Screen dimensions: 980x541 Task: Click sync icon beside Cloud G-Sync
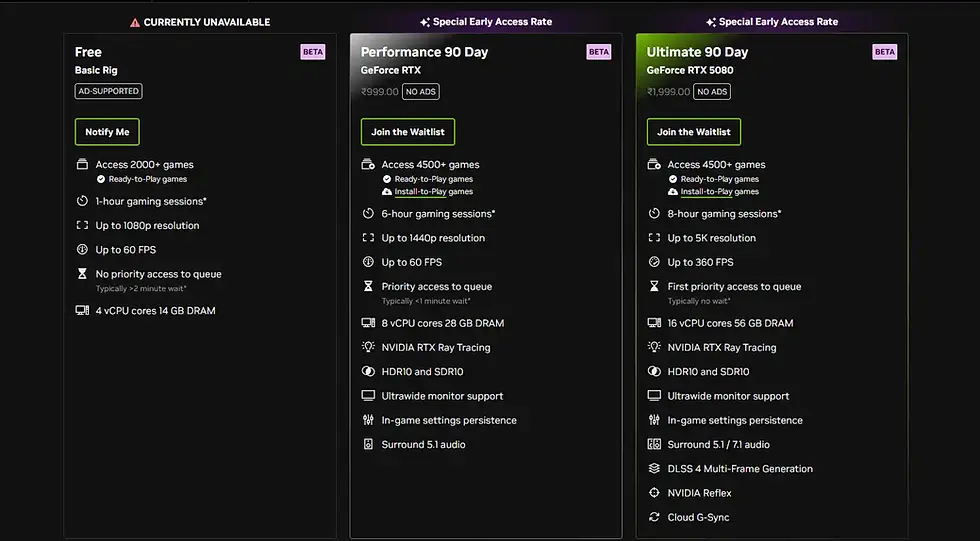654,517
